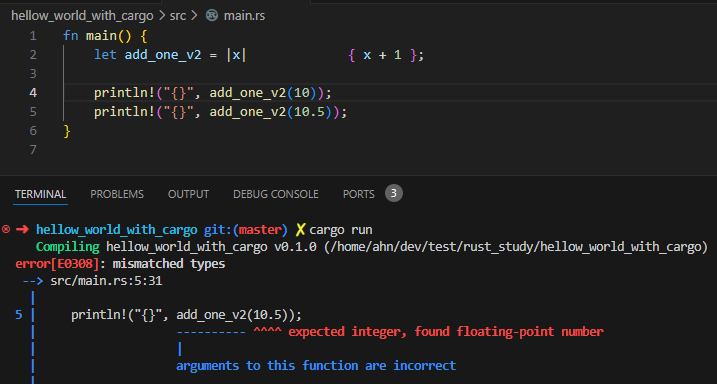The width and height of the screenshot is (717, 384).
Task: Click the closing brace on line 6
Action: [x=67, y=131]
